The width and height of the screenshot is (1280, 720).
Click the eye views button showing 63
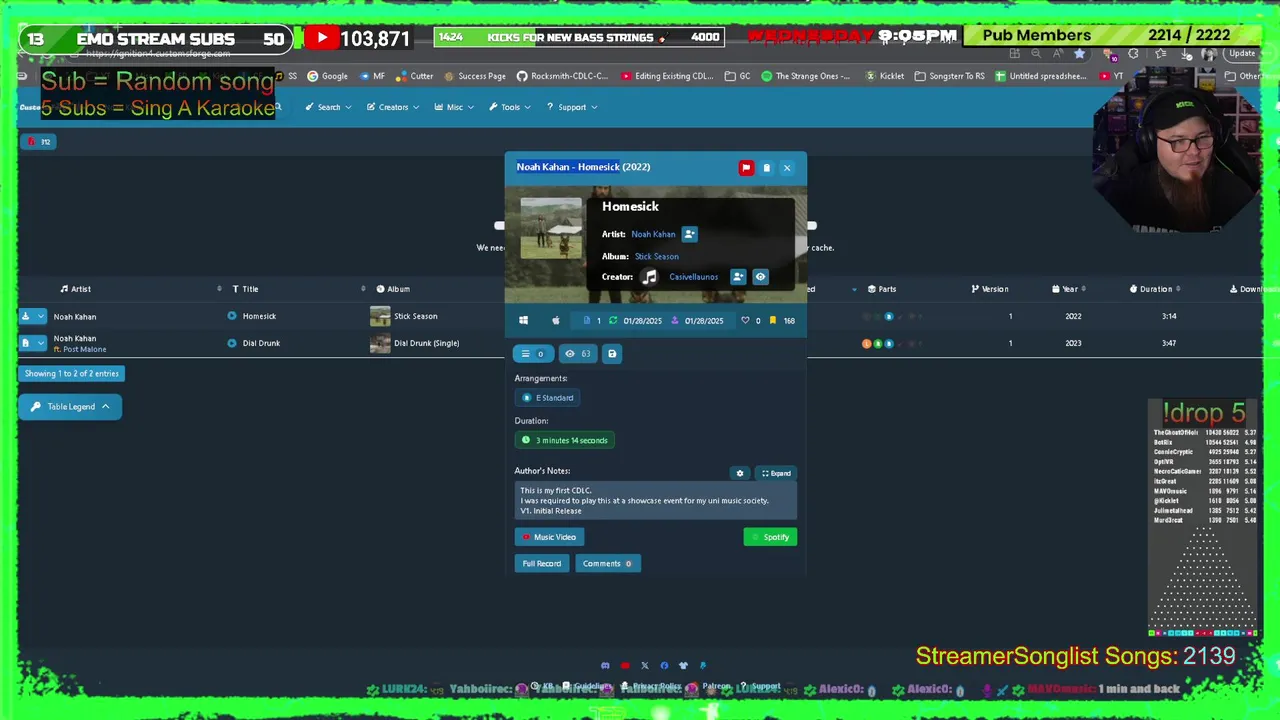coord(578,354)
